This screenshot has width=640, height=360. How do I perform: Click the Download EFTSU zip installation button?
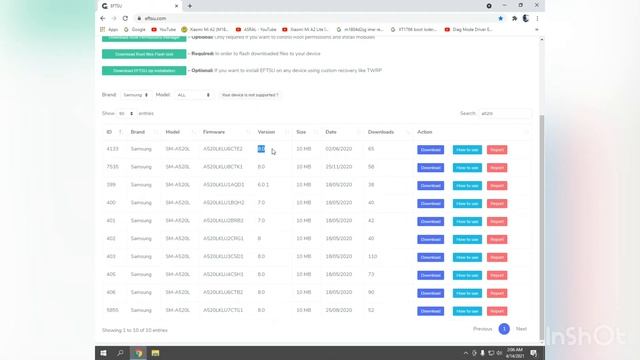(144, 71)
